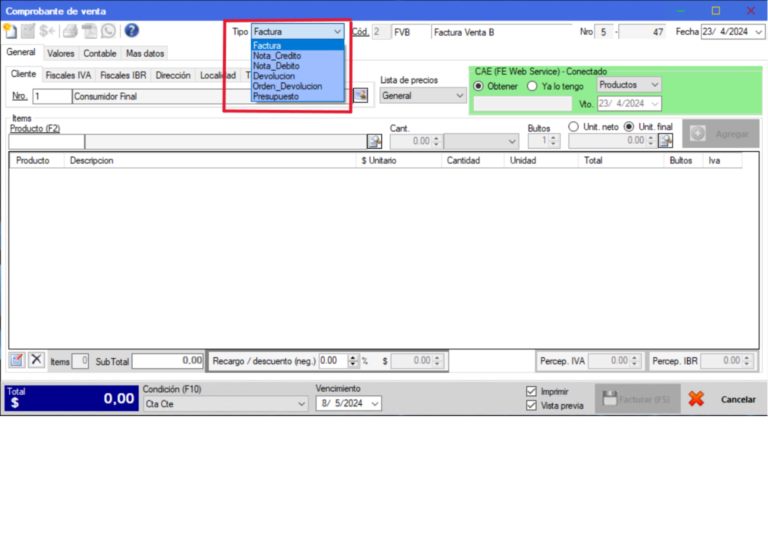768x545 pixels.
Task: Click the Facturar (F5) button
Action: [x=638, y=399]
